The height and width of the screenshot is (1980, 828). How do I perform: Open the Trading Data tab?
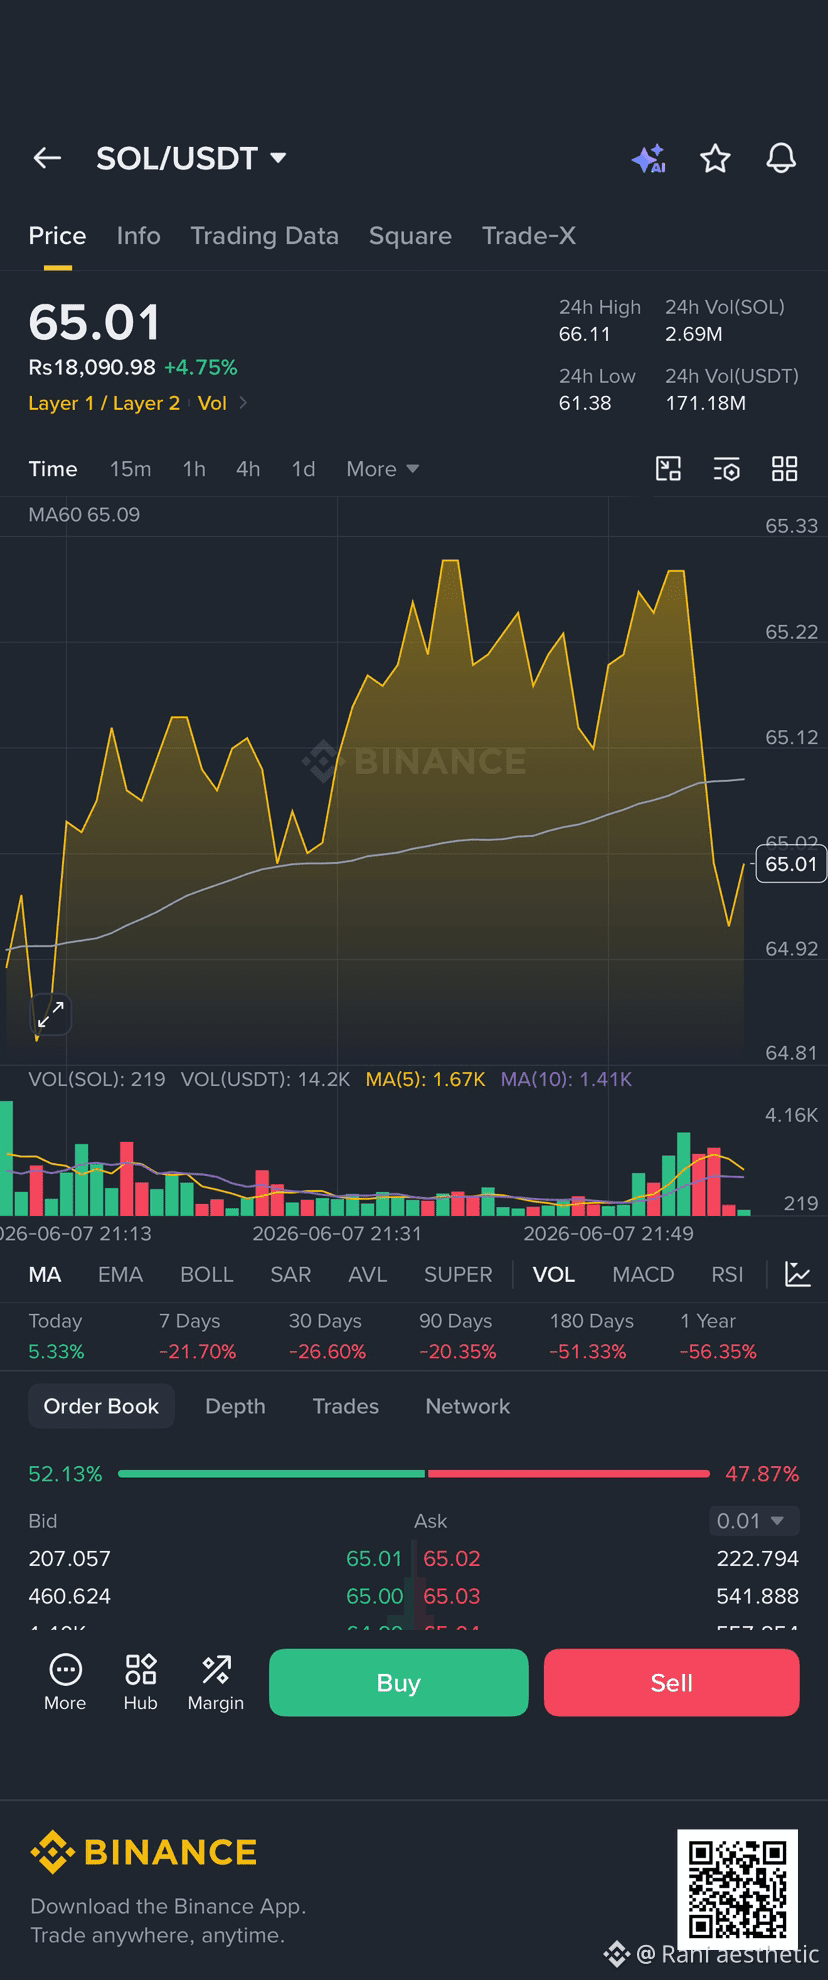264,236
